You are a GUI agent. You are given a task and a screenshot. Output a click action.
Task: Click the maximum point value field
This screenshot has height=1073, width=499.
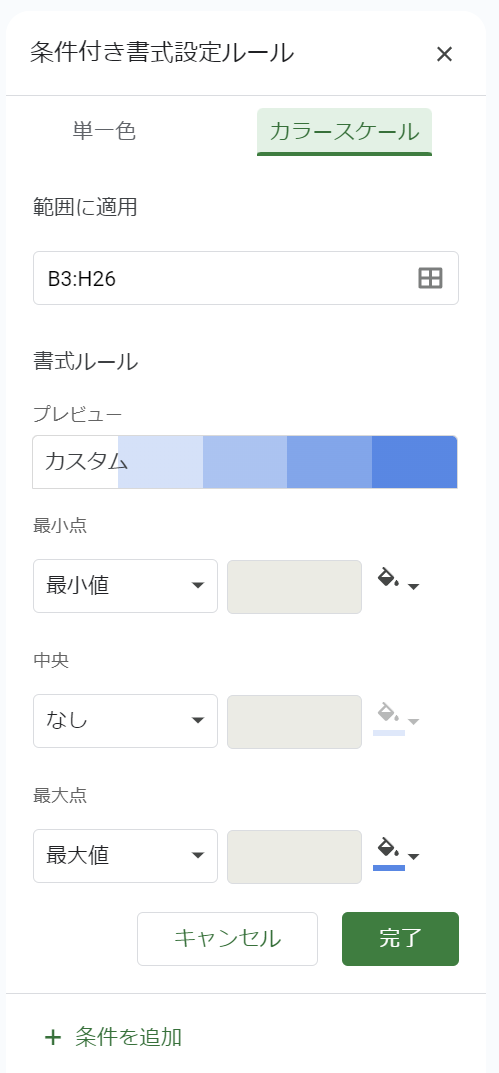[x=294, y=856]
